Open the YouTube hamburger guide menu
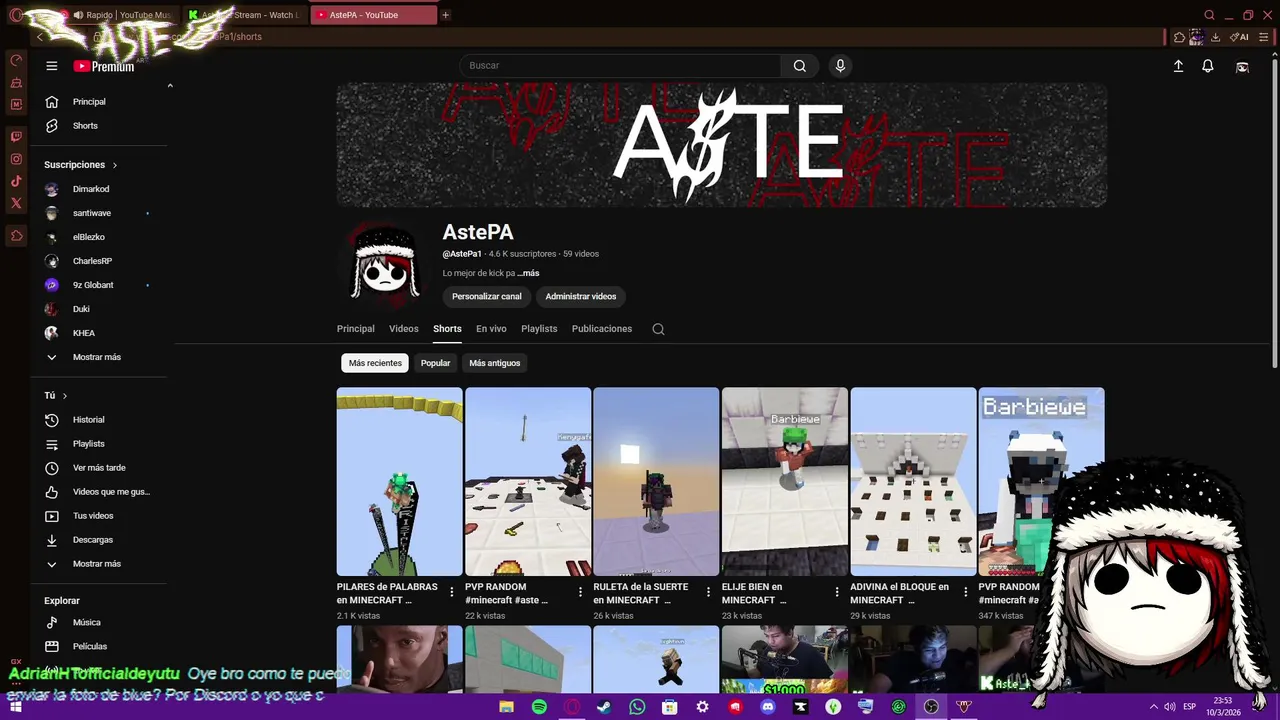This screenshot has width=1280, height=720. click(x=51, y=66)
